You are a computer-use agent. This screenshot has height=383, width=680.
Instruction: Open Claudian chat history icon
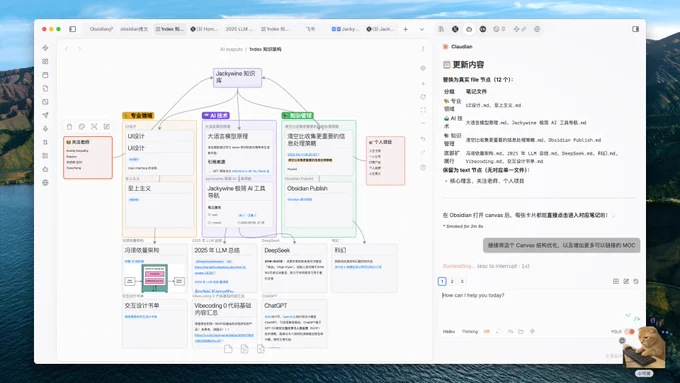tap(636, 282)
